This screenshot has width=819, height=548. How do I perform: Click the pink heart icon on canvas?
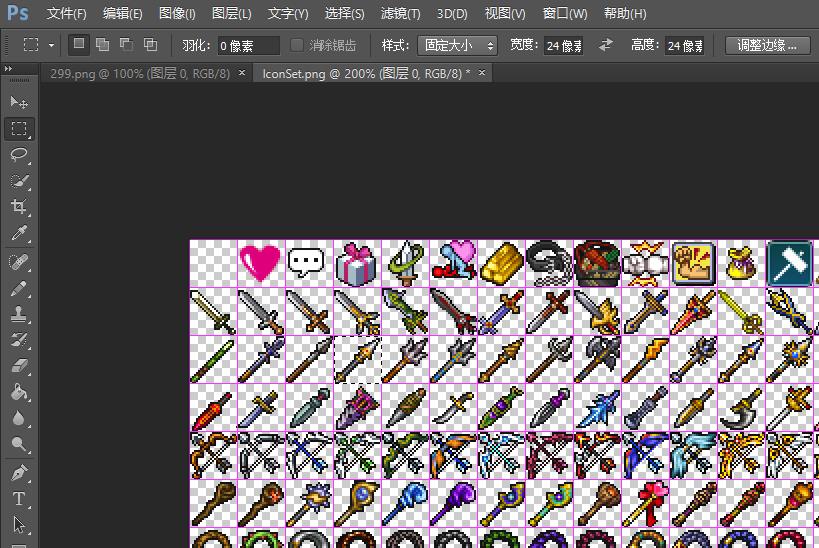click(261, 263)
